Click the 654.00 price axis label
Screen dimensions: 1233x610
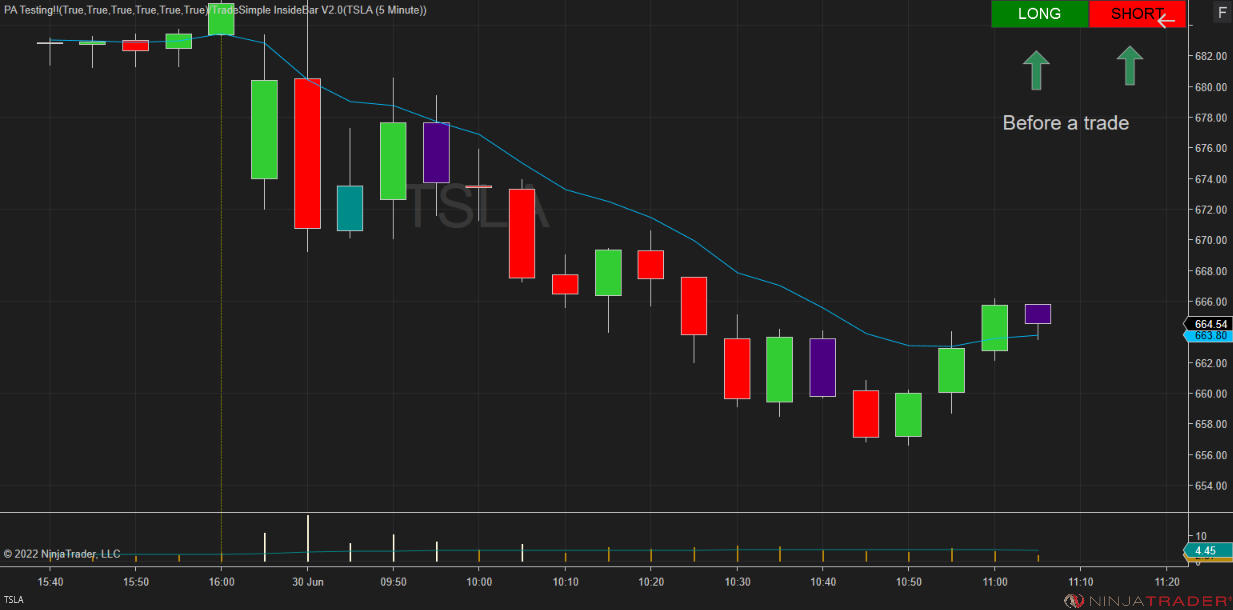click(x=1209, y=486)
